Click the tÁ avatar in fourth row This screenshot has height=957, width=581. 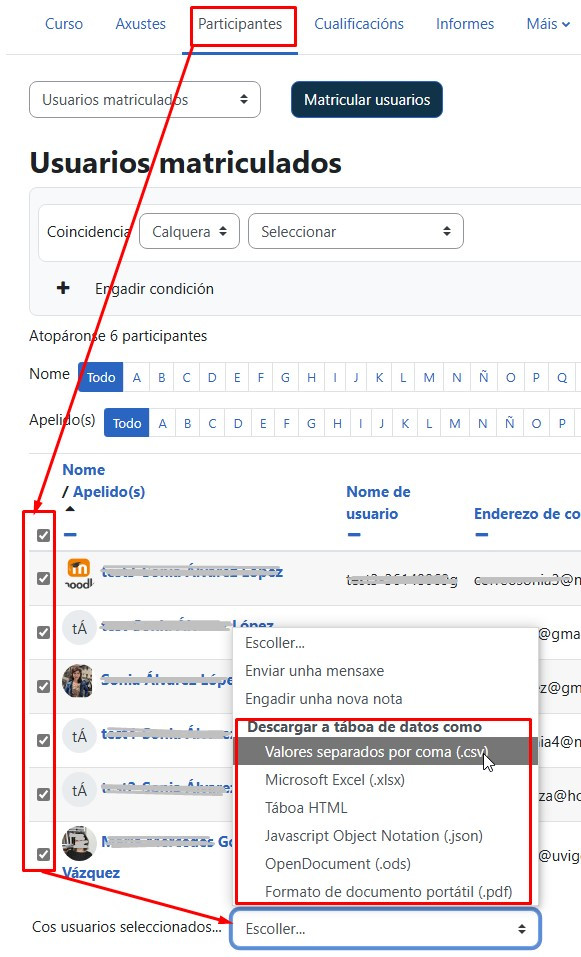point(79,736)
